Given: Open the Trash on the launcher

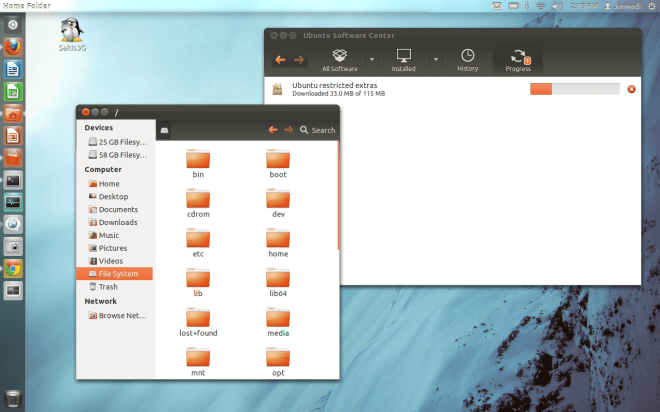Looking at the screenshot, I should point(13,398).
